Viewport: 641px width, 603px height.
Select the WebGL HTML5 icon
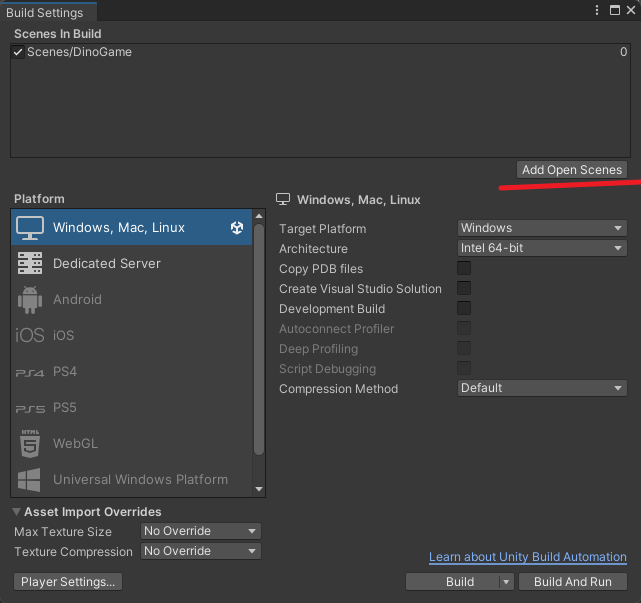30,444
